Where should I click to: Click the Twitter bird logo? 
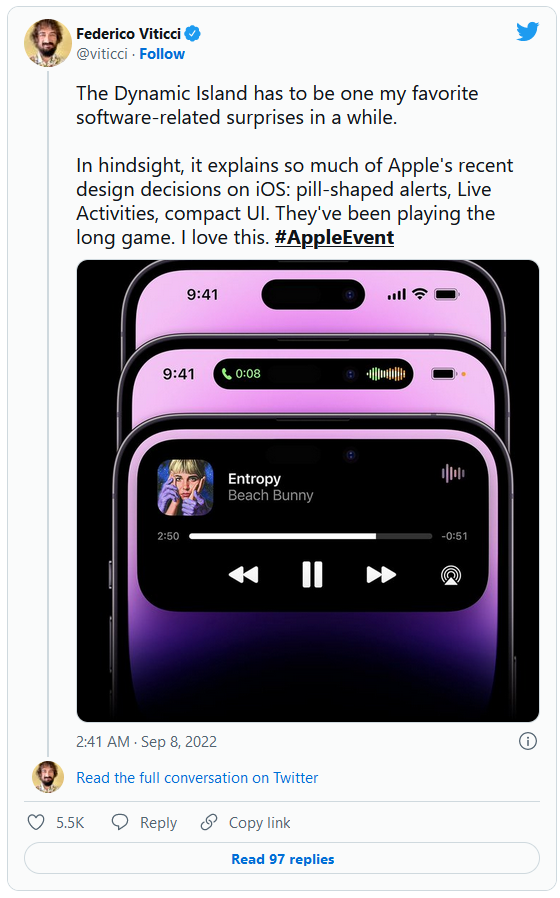(527, 31)
